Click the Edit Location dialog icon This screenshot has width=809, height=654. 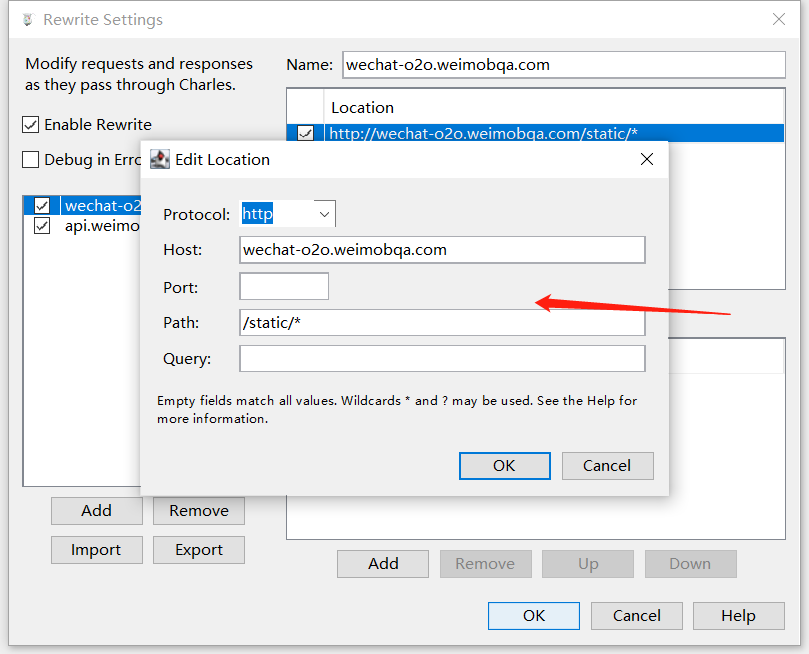pos(159,159)
